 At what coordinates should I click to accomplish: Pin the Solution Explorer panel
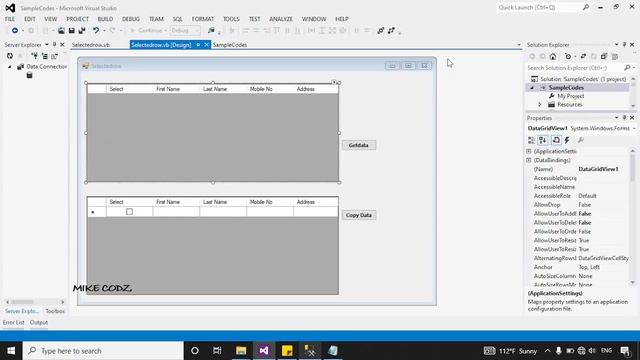pos(624,44)
